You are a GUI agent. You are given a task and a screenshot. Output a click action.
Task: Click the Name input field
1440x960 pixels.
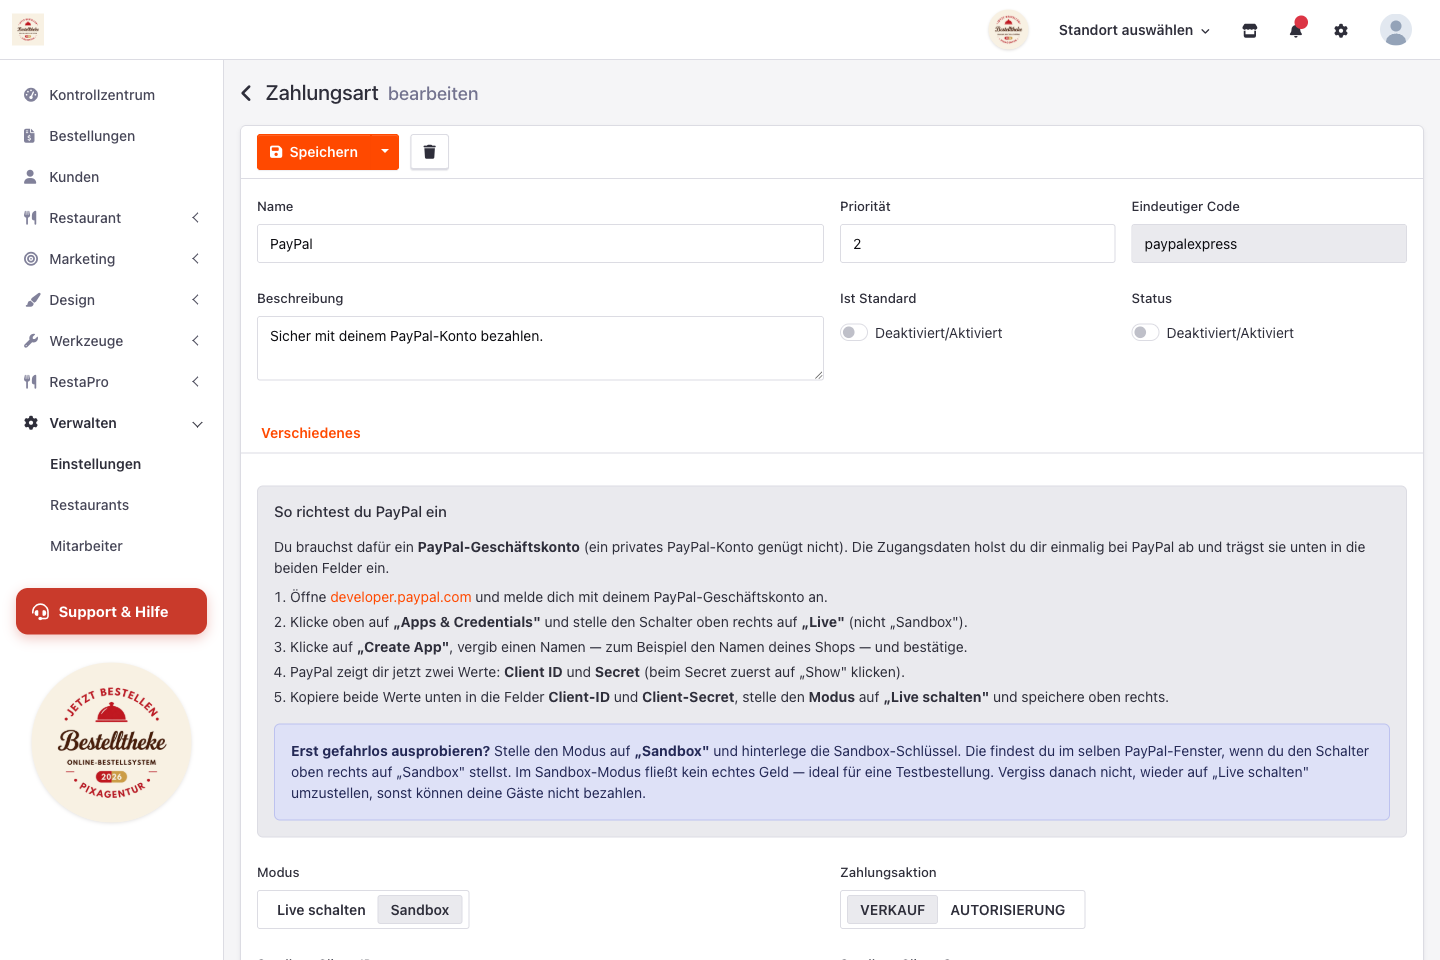coord(540,244)
